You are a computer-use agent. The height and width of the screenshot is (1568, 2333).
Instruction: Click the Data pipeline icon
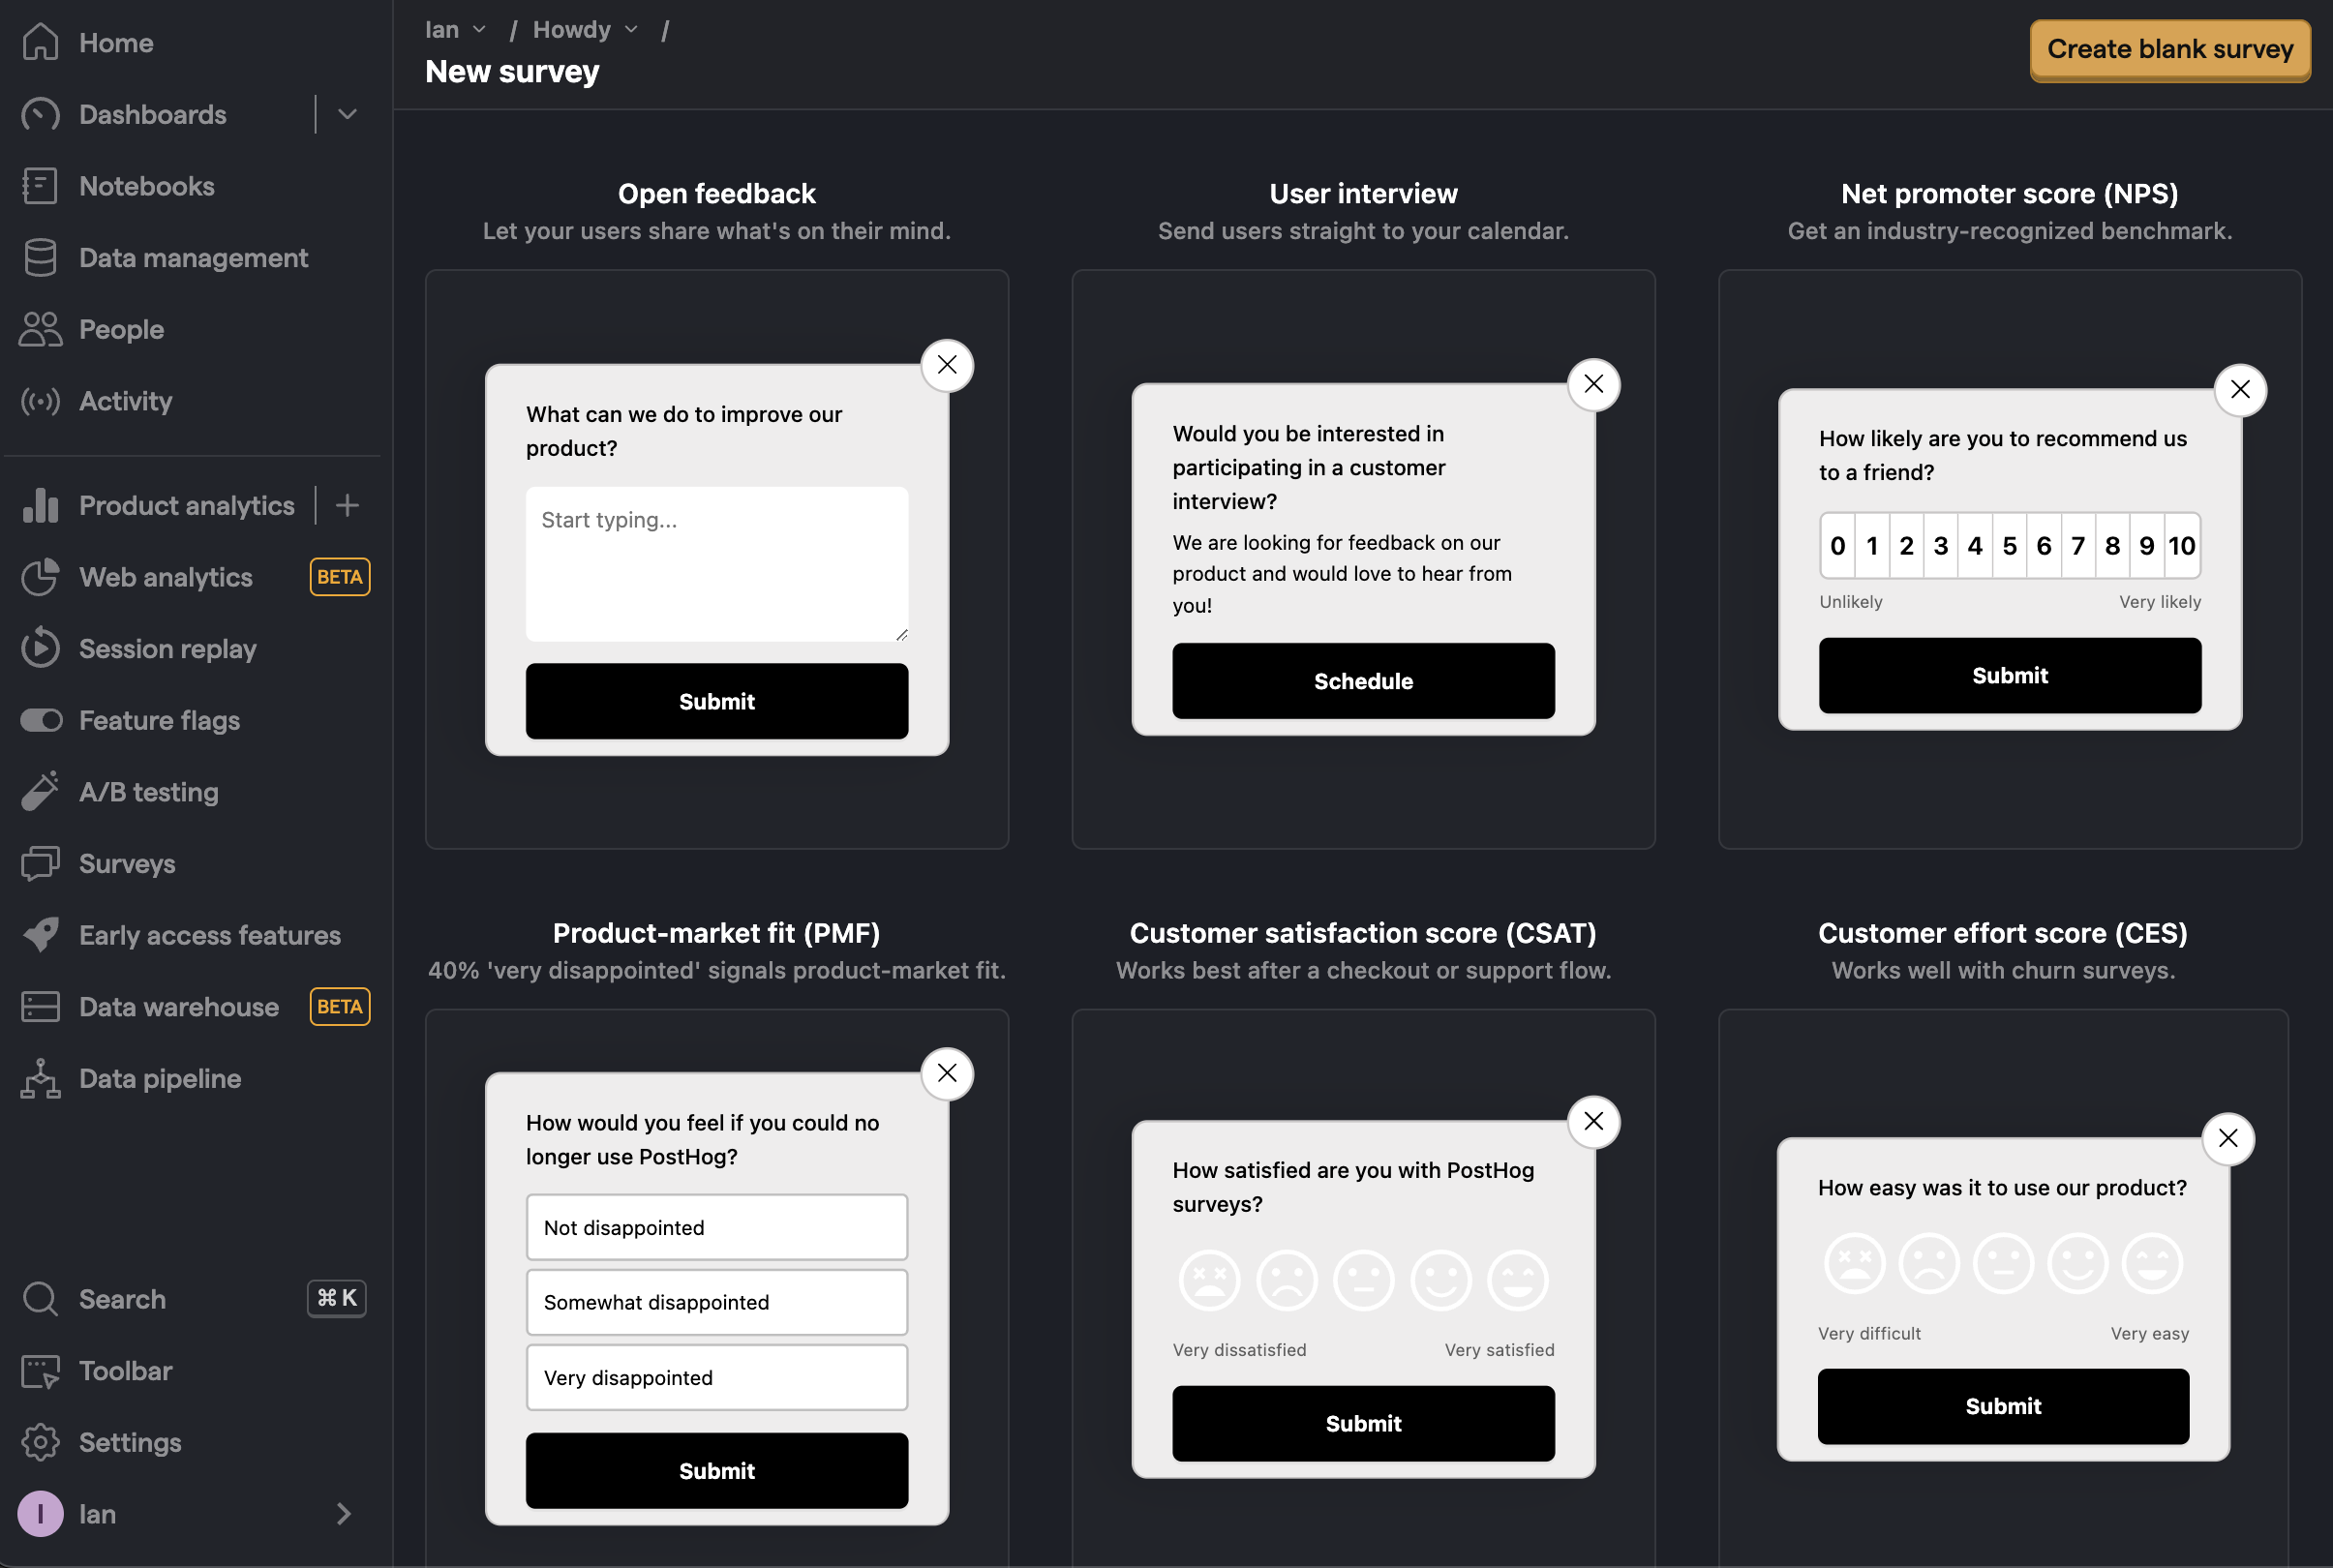(x=39, y=1076)
